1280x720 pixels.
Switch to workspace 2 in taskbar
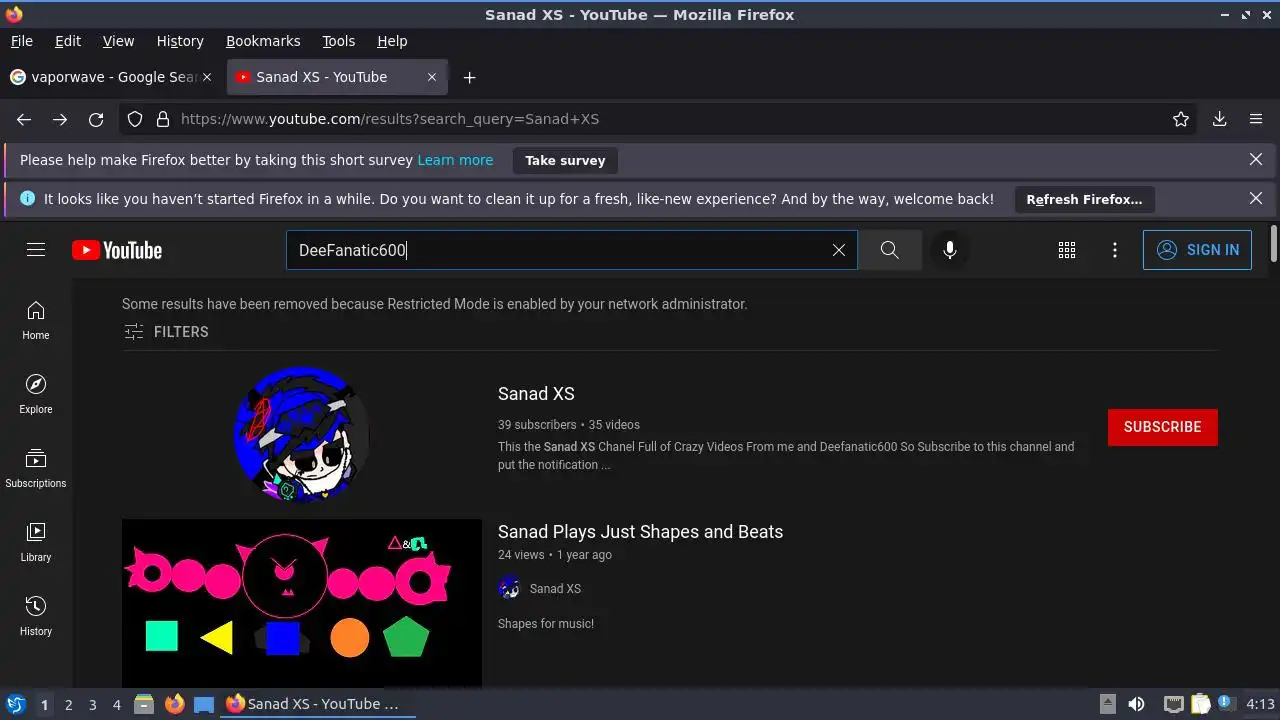click(x=69, y=705)
